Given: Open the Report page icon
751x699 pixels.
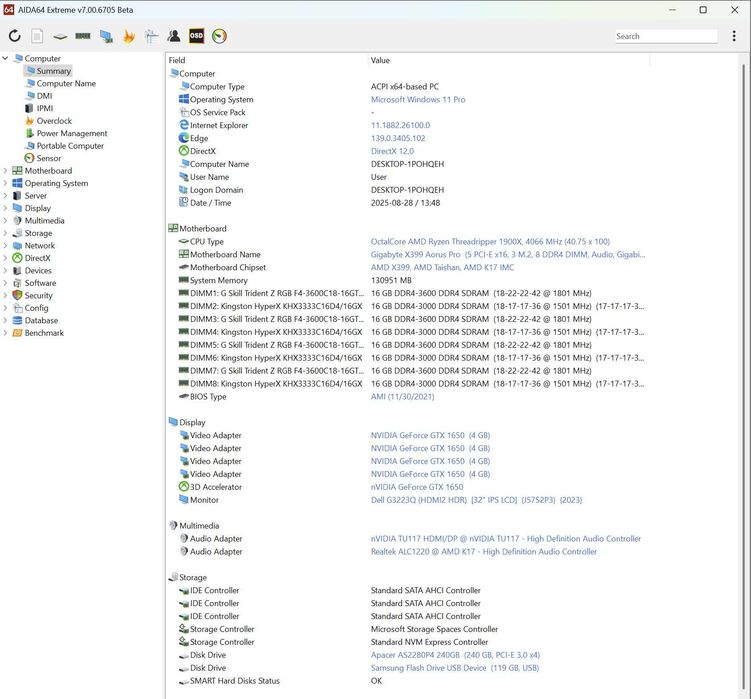Looking at the screenshot, I should click(37, 36).
